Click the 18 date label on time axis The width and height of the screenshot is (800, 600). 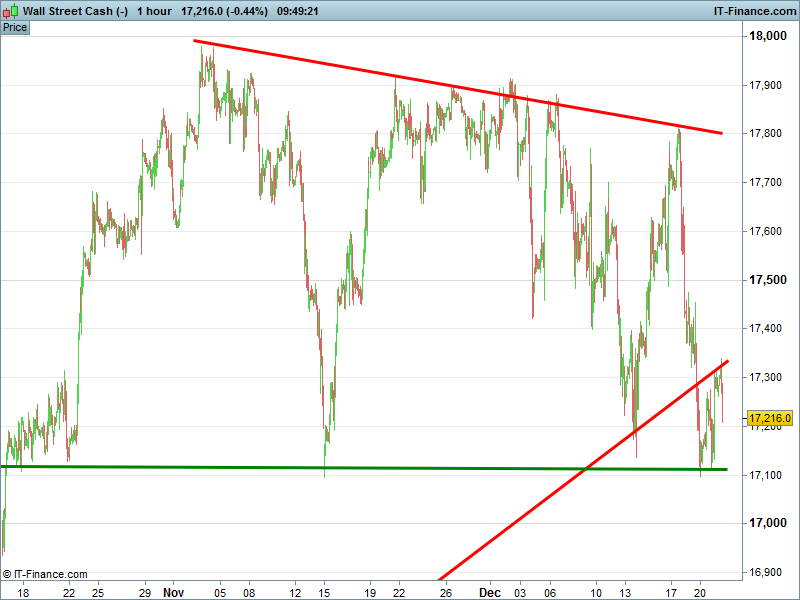(x=23, y=593)
